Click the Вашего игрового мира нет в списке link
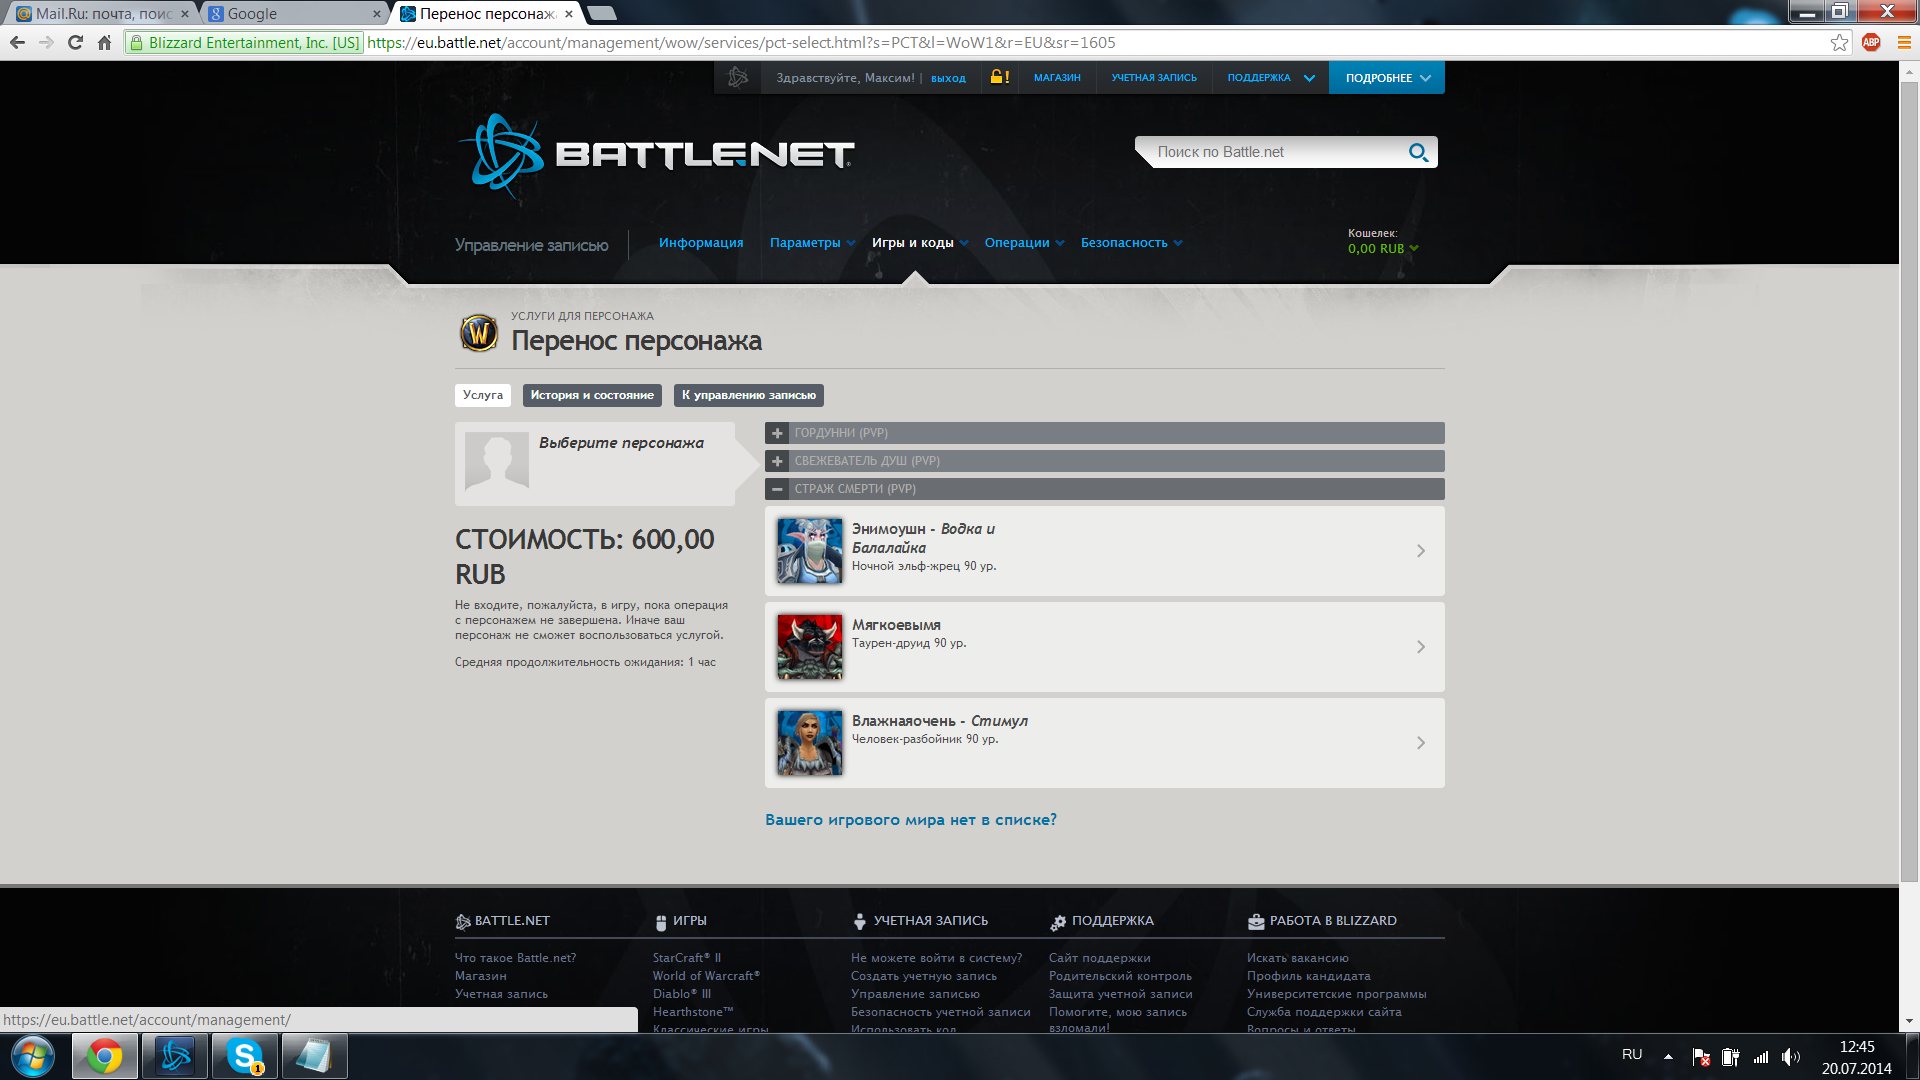Viewport: 1920px width, 1080px height. click(x=910, y=820)
